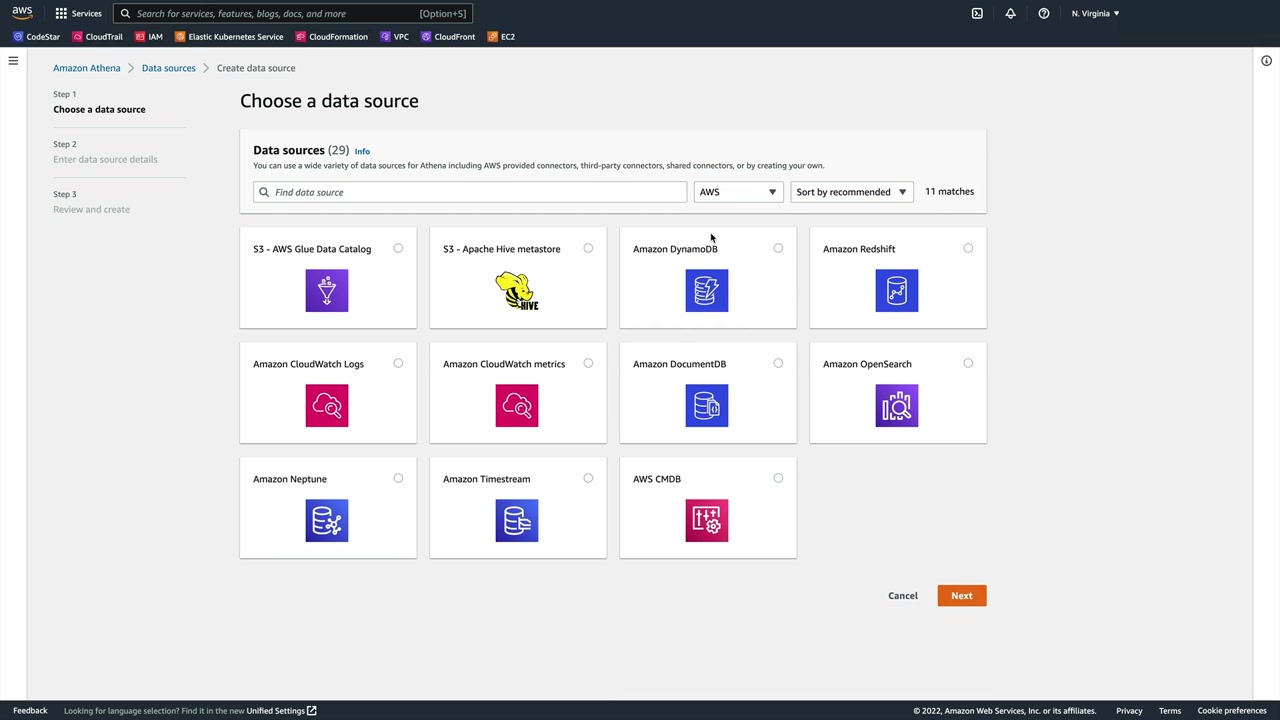Click the Amazon CloudWatch Logs icon
1280x720 pixels.
(327, 405)
